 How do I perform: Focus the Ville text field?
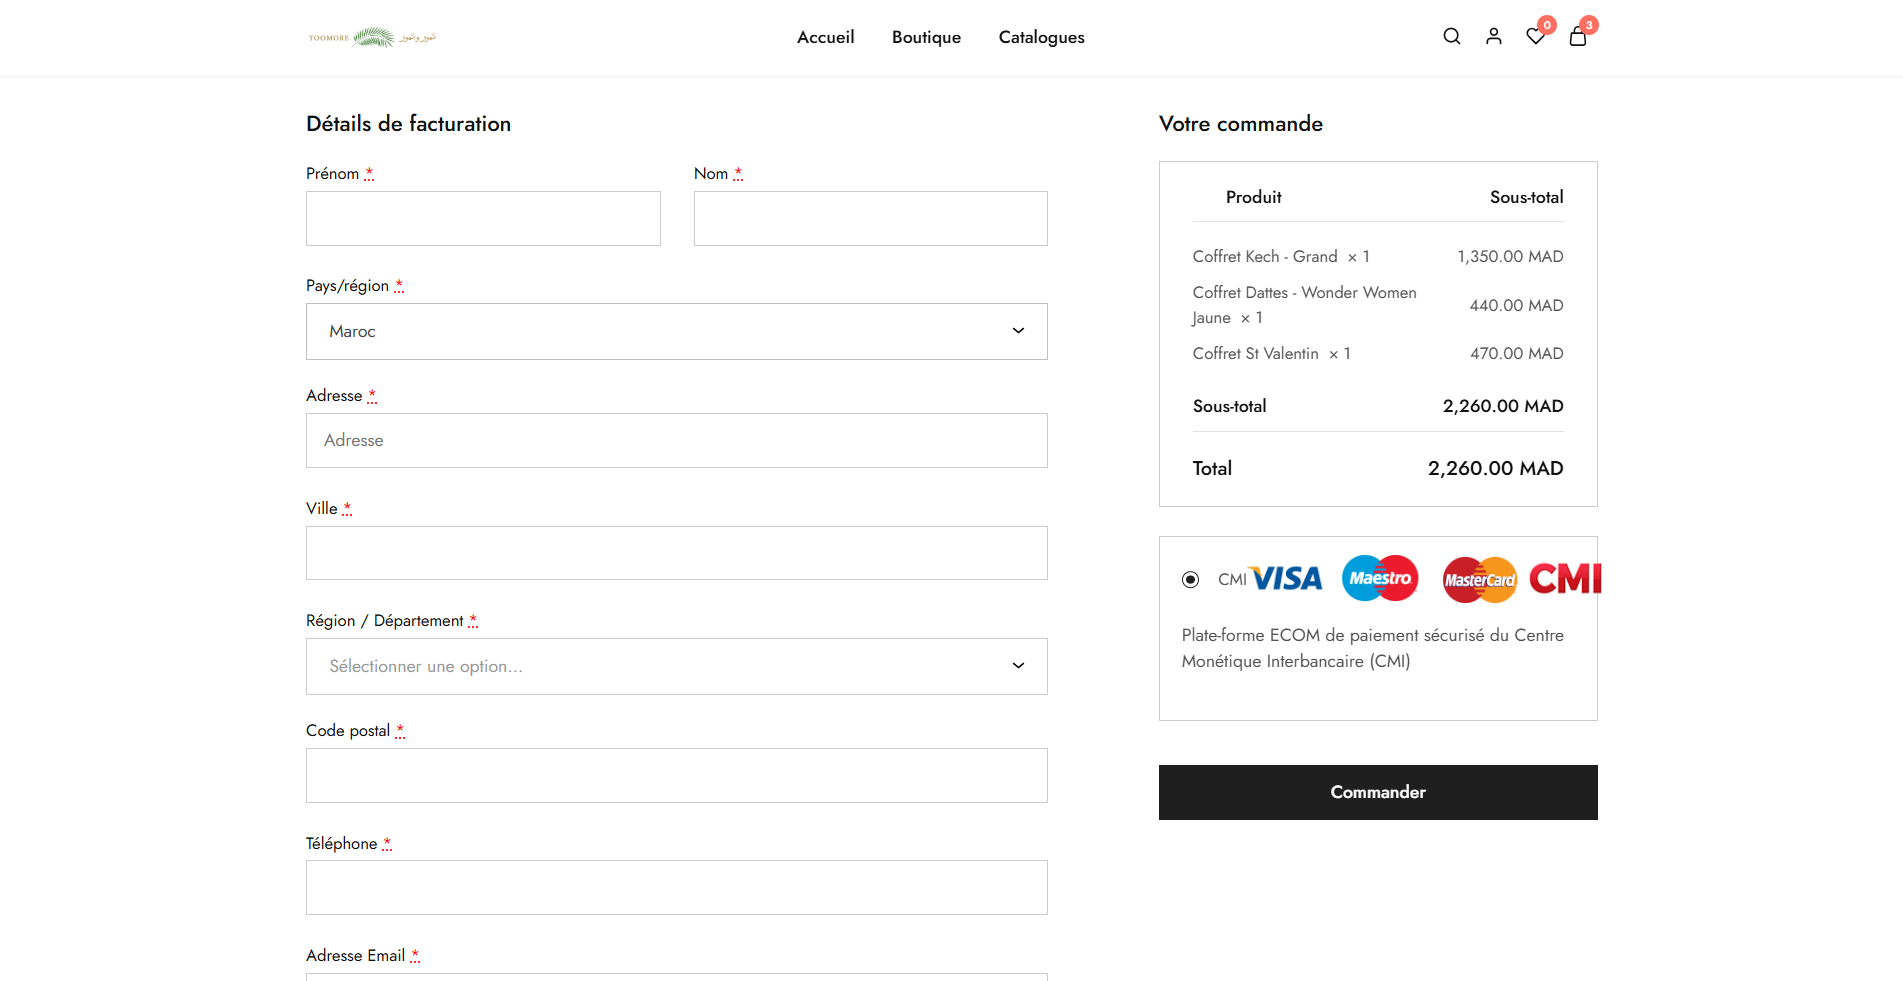(676, 553)
